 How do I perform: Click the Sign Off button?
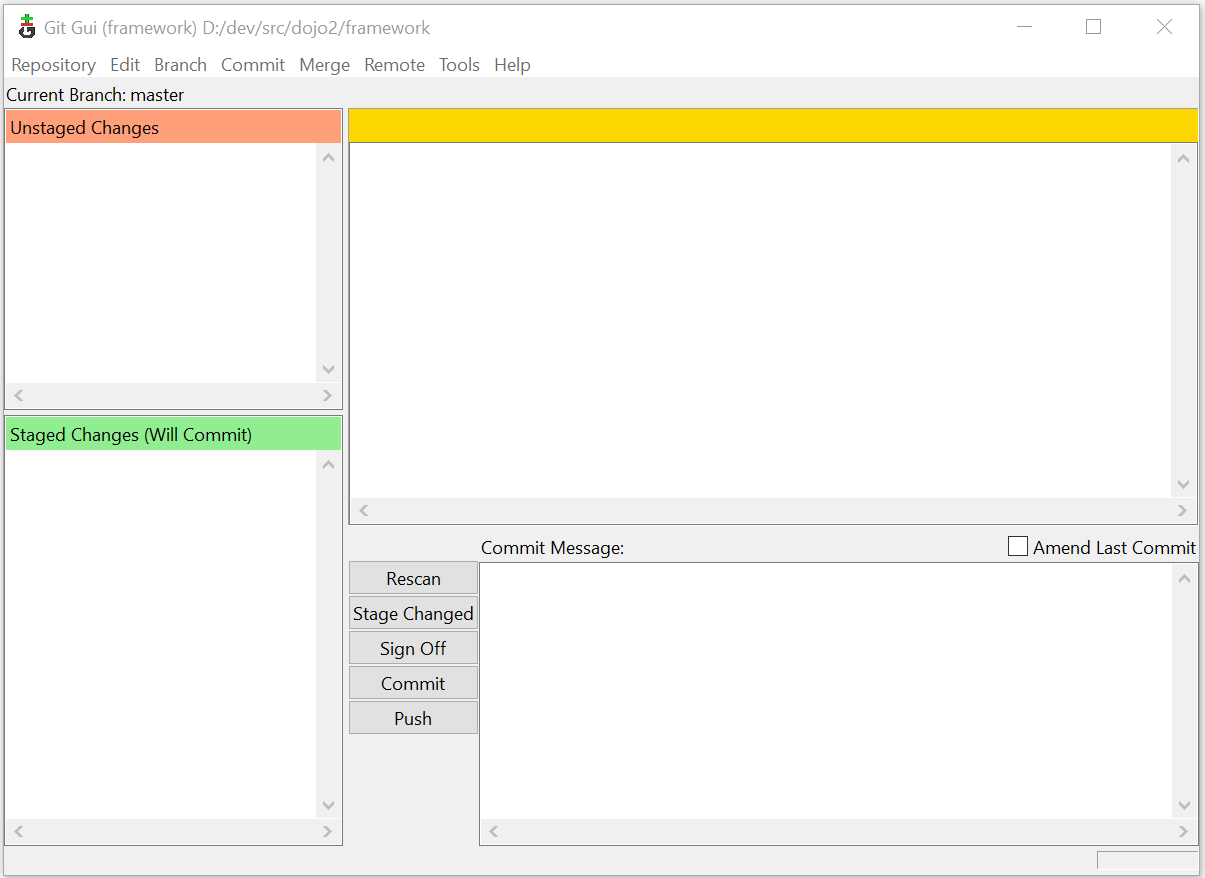click(413, 648)
